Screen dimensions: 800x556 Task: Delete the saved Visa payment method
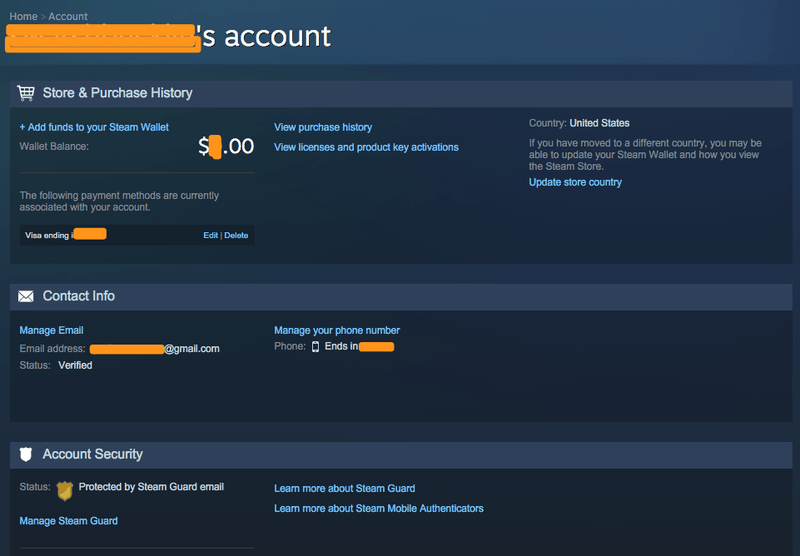[x=236, y=235]
